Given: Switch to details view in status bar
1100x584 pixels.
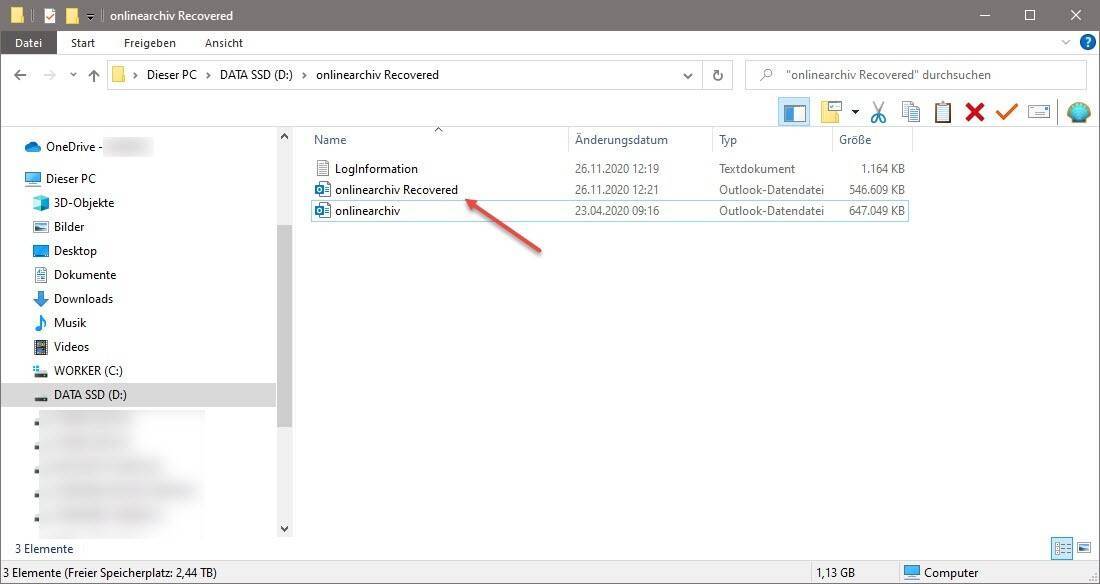Looking at the screenshot, I should point(1061,548).
